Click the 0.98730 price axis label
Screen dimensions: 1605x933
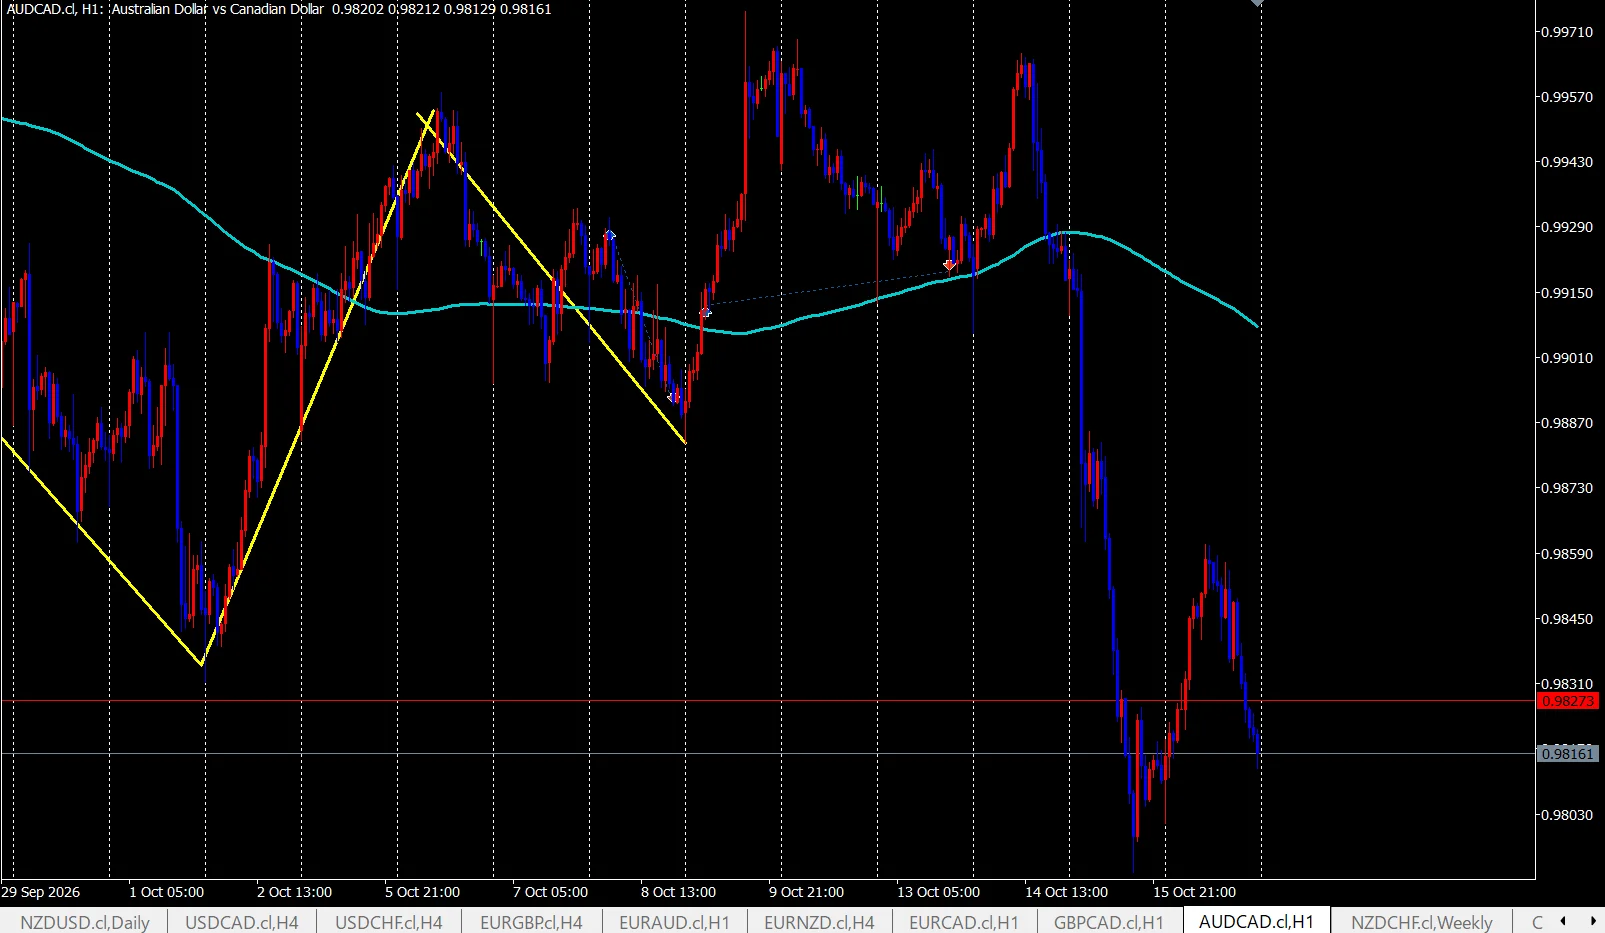[1567, 488]
